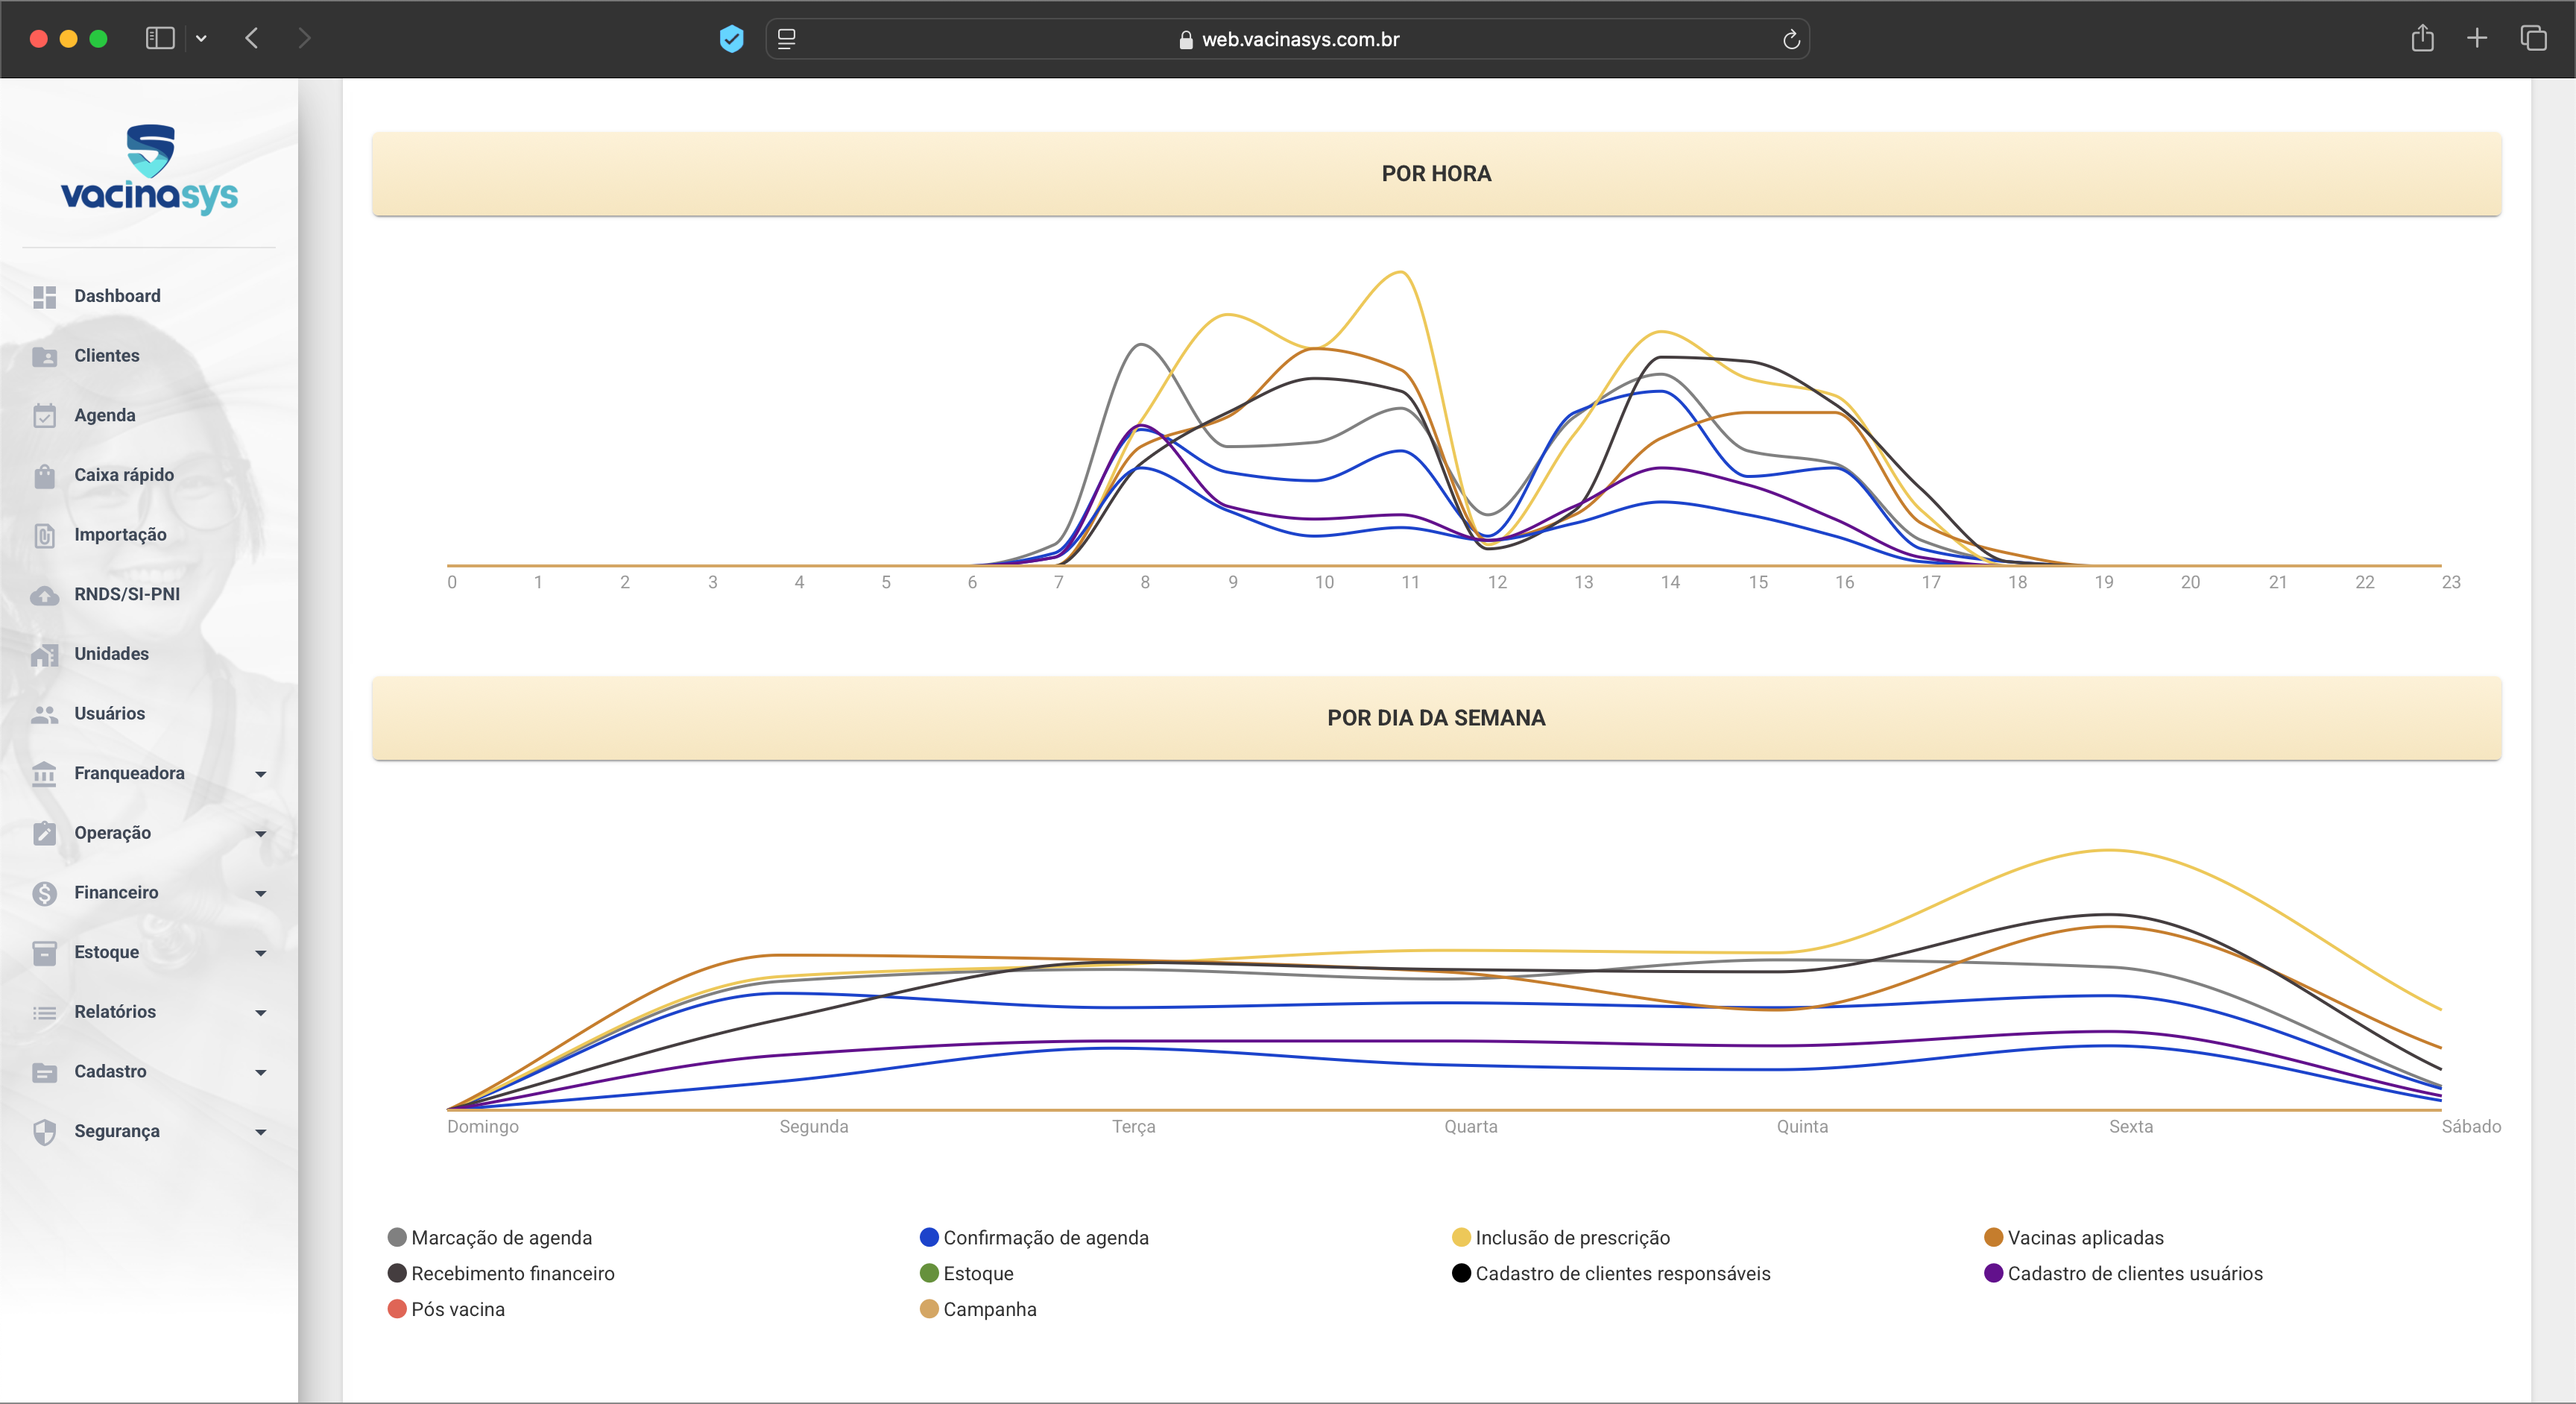Expand the Relatórios menu arrow
This screenshot has height=1404, width=2576.
click(261, 1012)
